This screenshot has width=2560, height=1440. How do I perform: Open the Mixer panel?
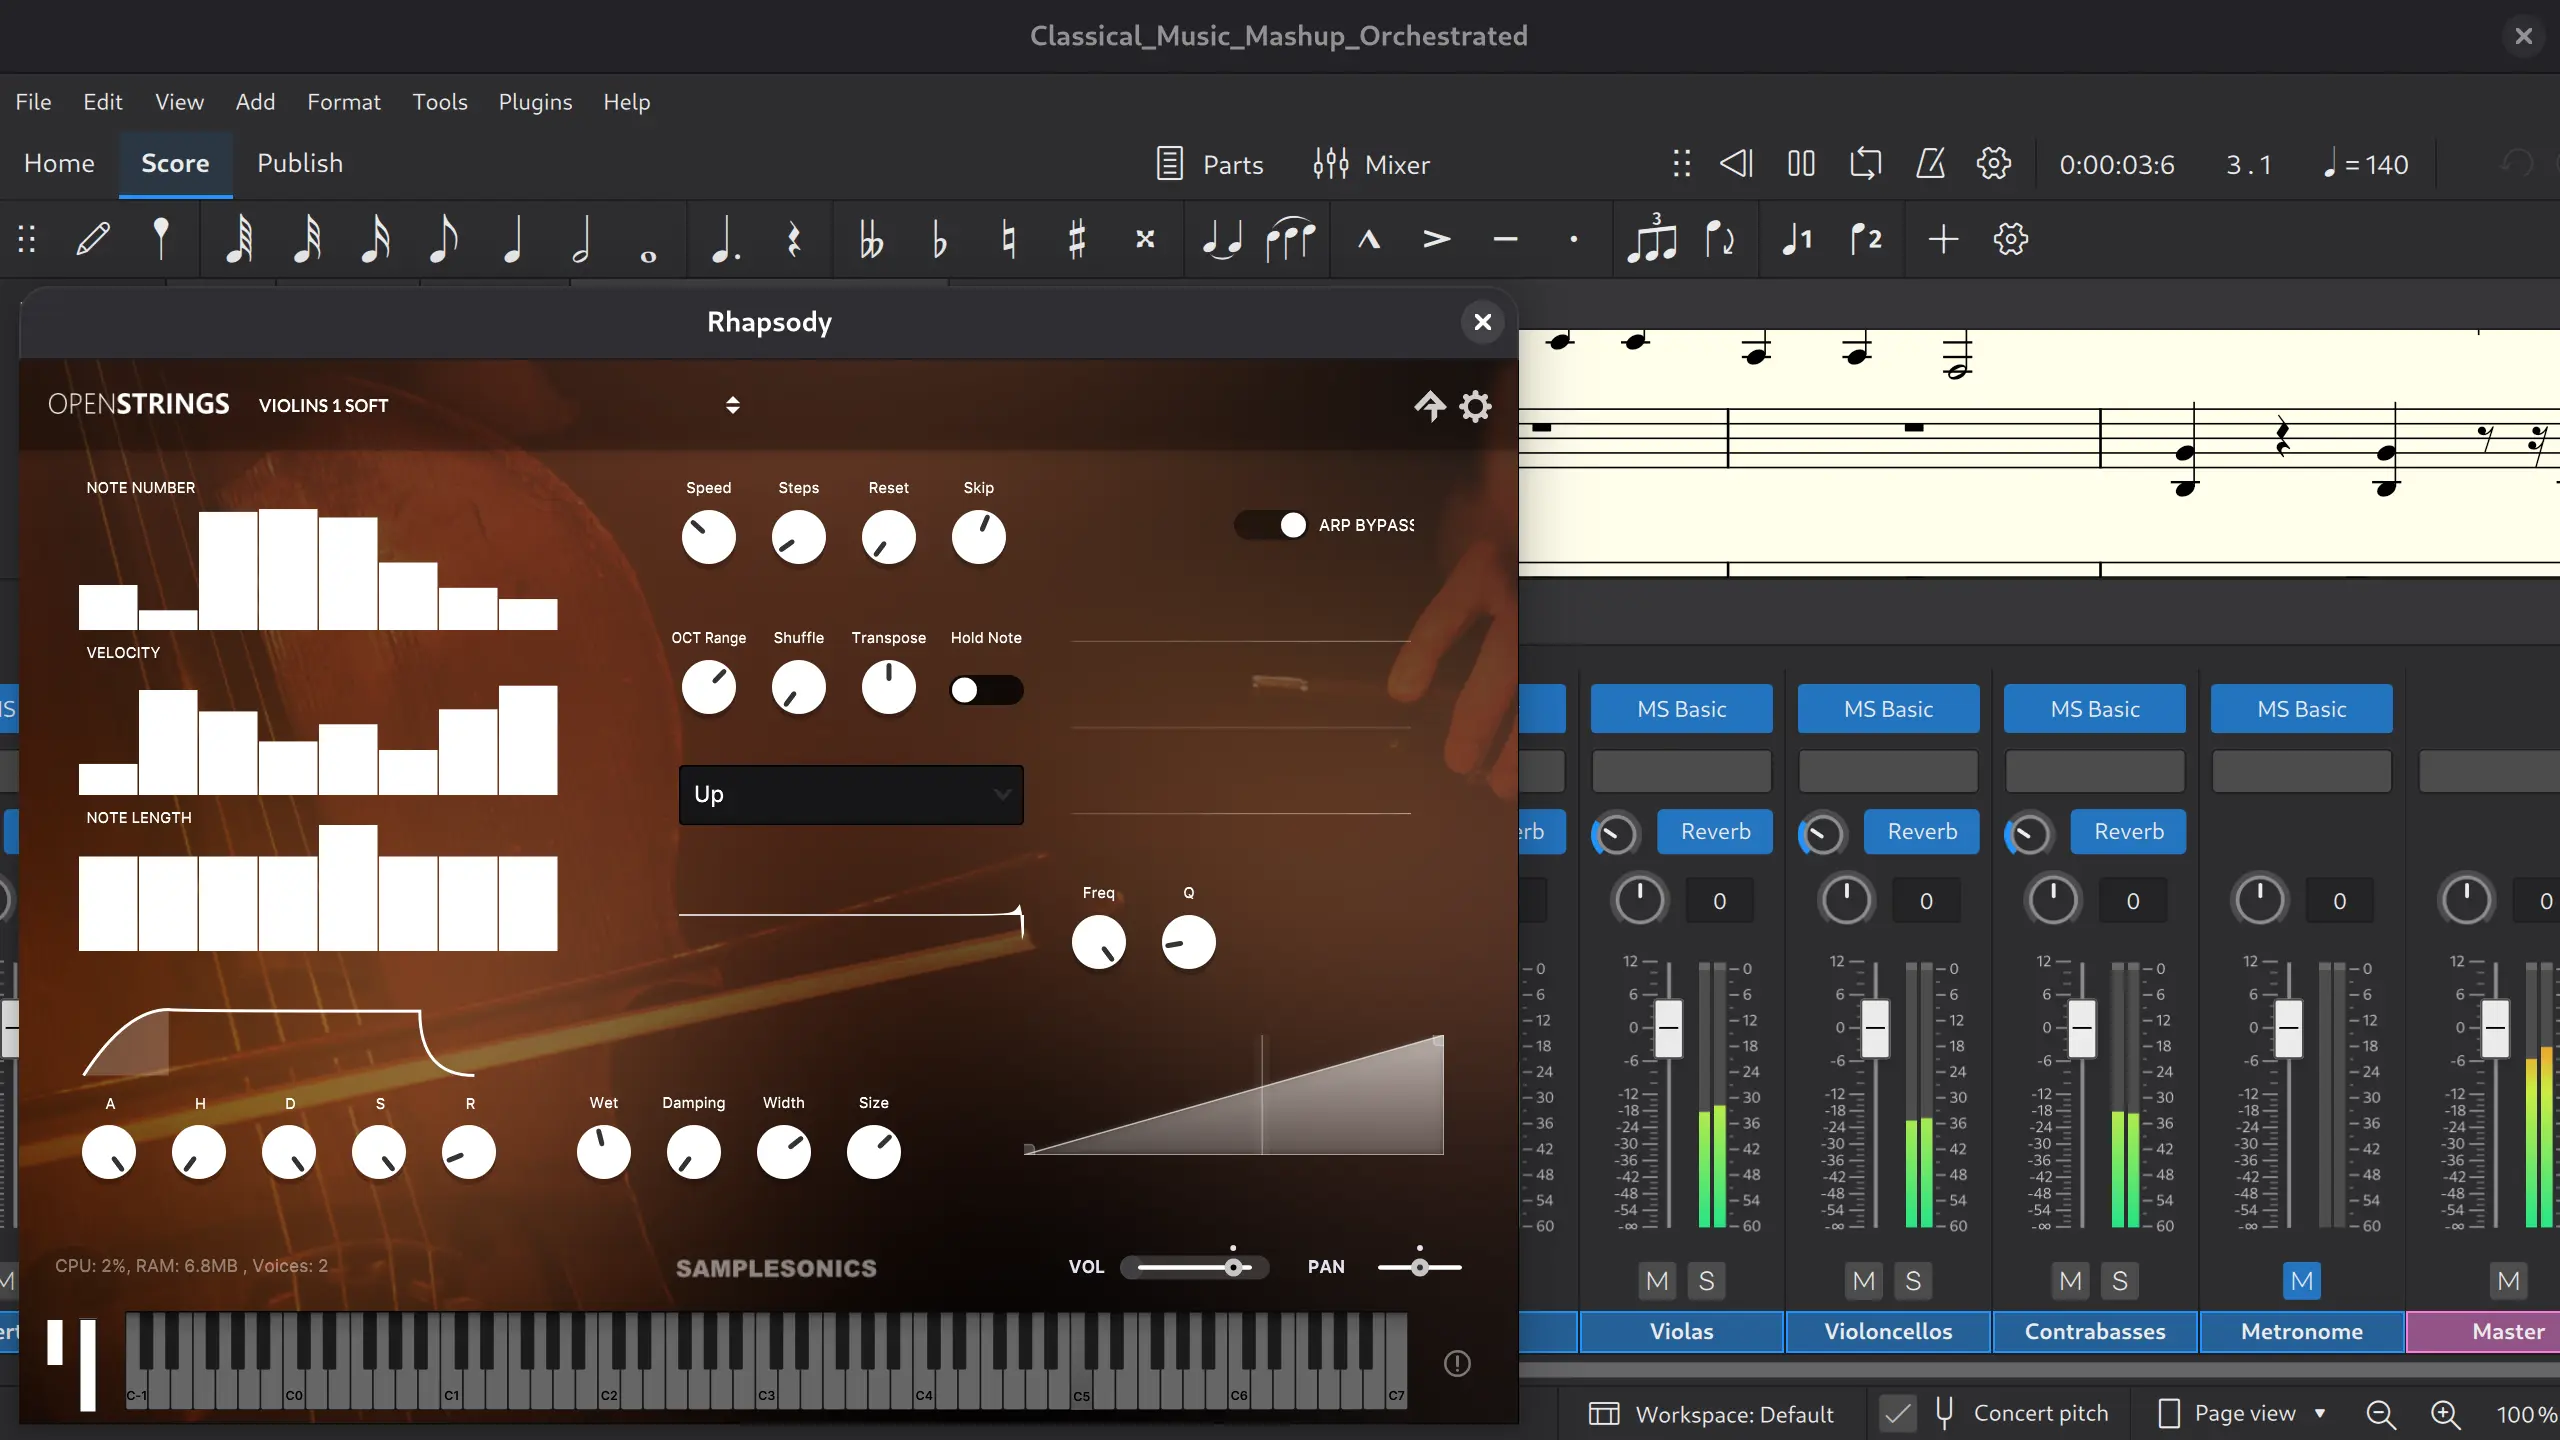point(1372,164)
